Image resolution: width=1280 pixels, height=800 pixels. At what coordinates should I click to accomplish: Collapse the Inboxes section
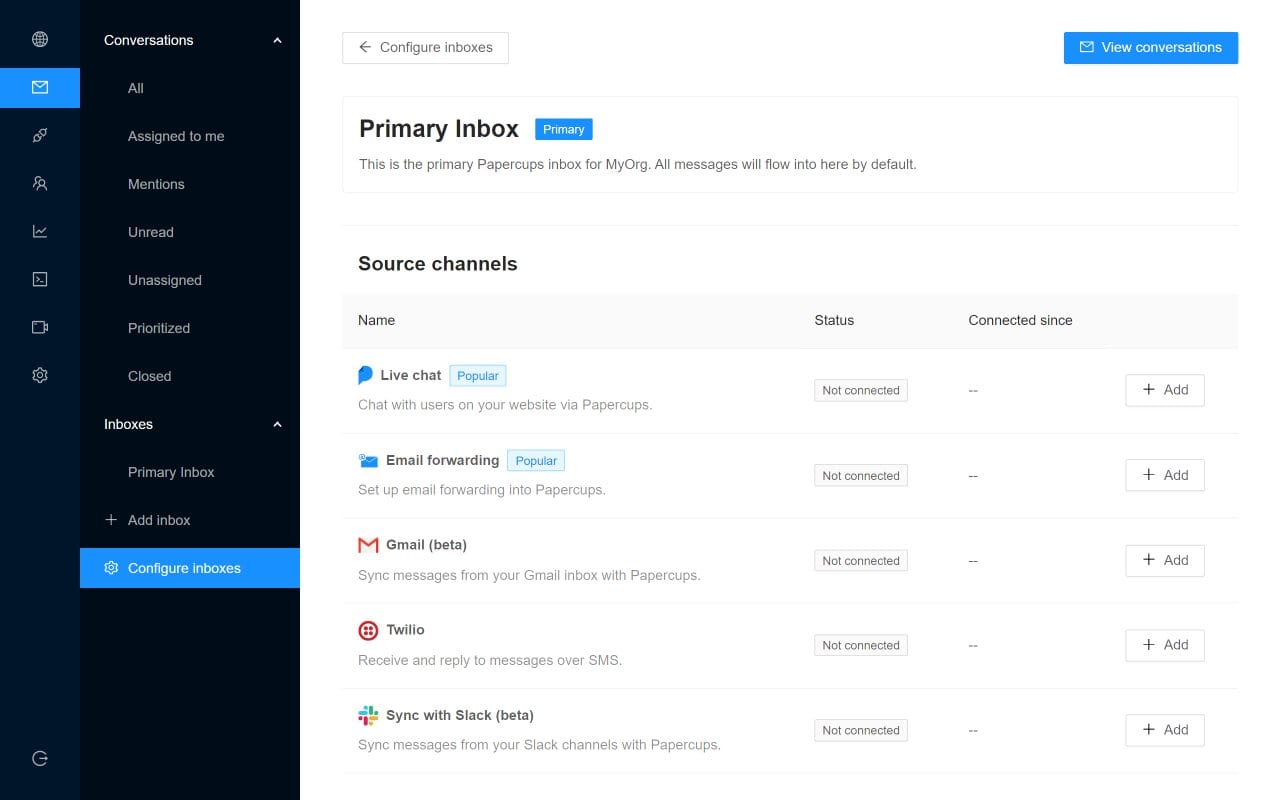[x=277, y=424]
